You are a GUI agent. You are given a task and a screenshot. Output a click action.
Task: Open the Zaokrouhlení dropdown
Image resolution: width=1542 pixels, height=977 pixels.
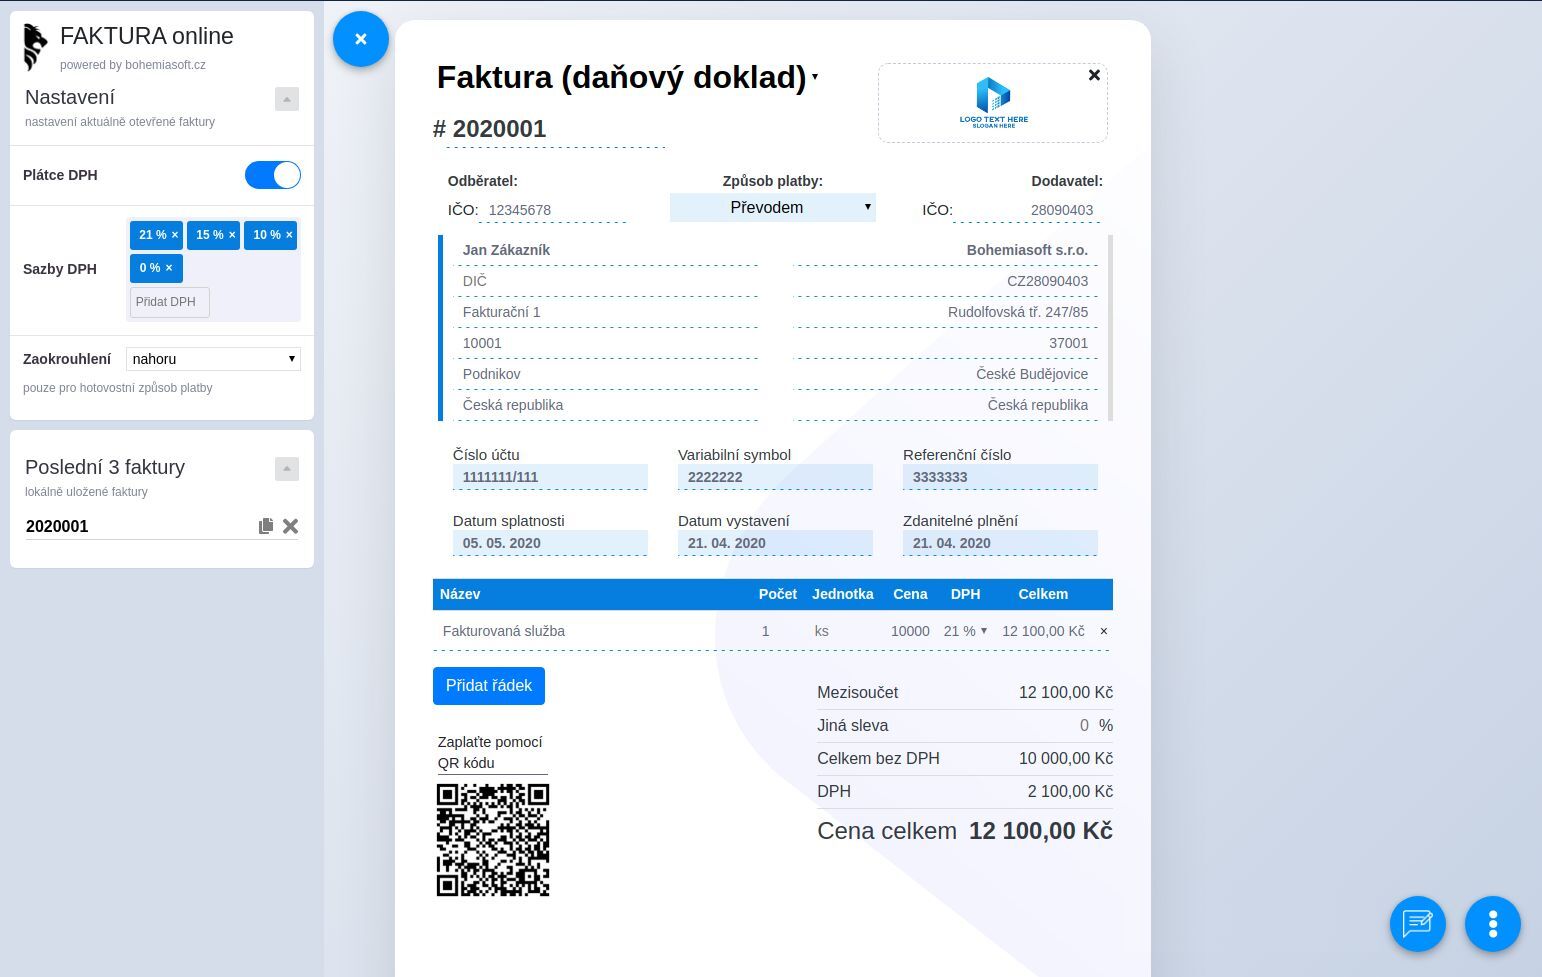pos(213,359)
